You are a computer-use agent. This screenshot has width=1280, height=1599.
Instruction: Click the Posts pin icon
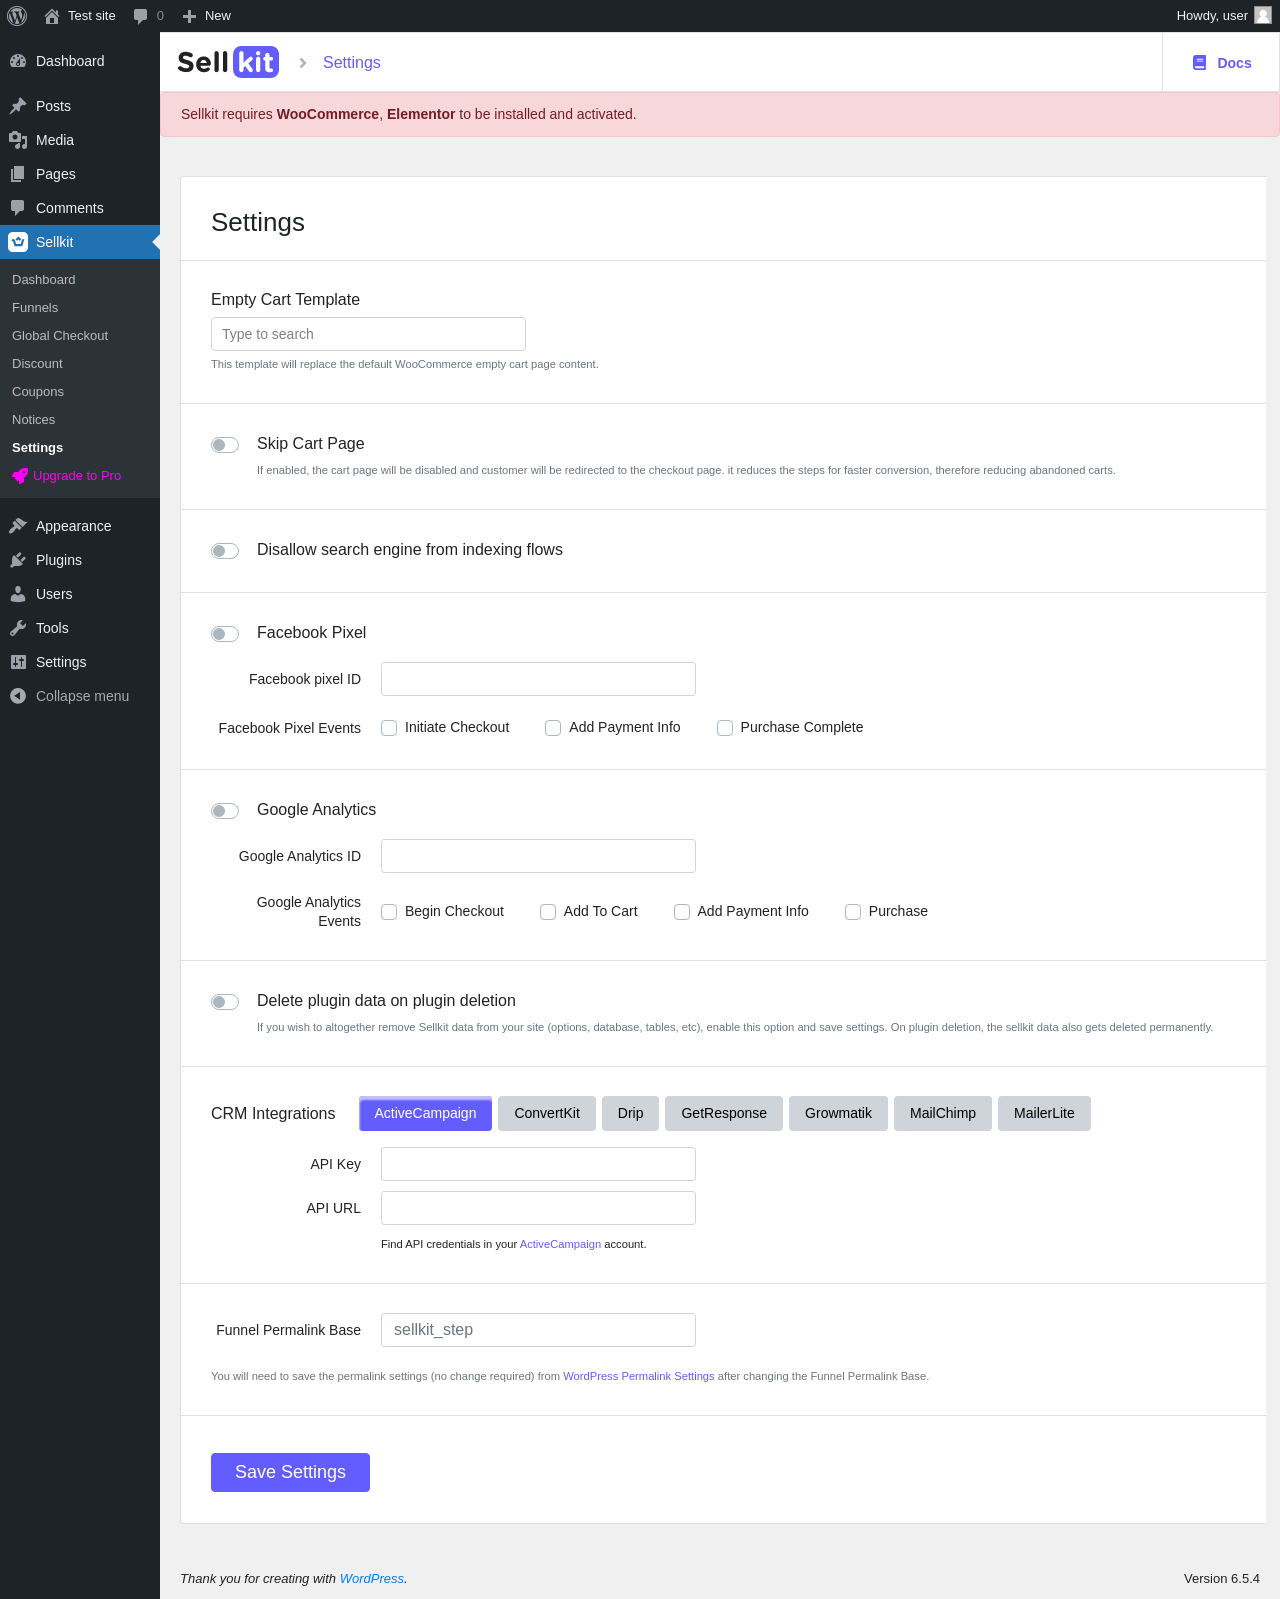(18, 106)
